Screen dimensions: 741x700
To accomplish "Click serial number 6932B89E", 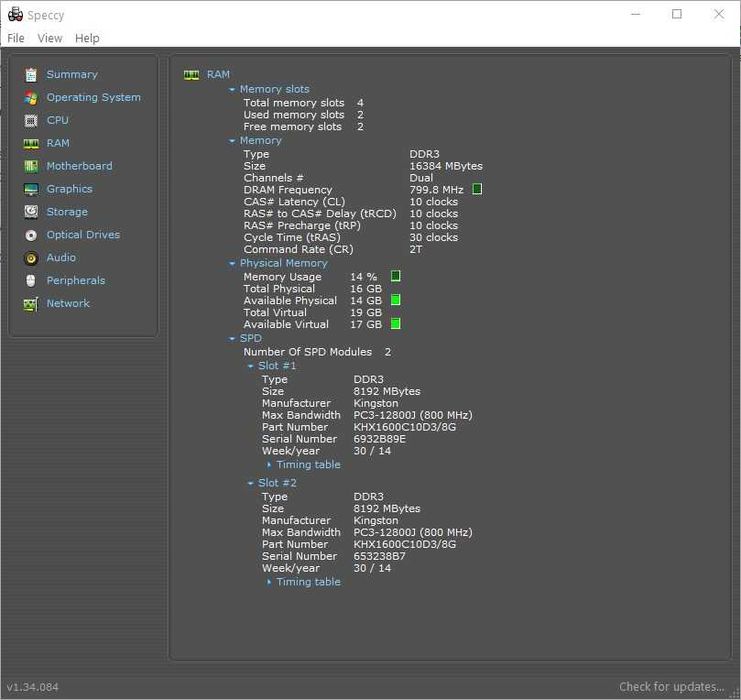I will point(379,439).
